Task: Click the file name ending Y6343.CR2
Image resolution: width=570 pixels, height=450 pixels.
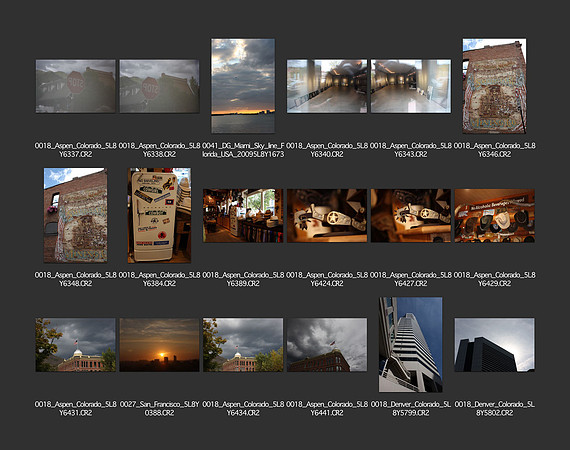Action: pos(411,150)
